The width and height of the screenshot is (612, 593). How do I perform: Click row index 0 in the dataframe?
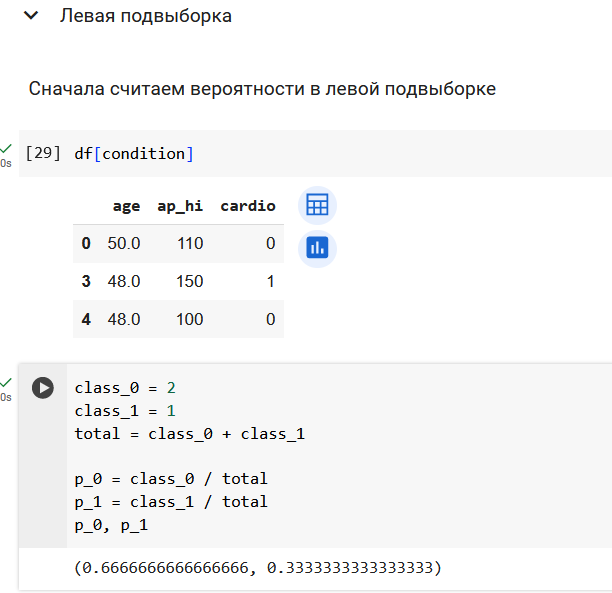[x=86, y=243]
